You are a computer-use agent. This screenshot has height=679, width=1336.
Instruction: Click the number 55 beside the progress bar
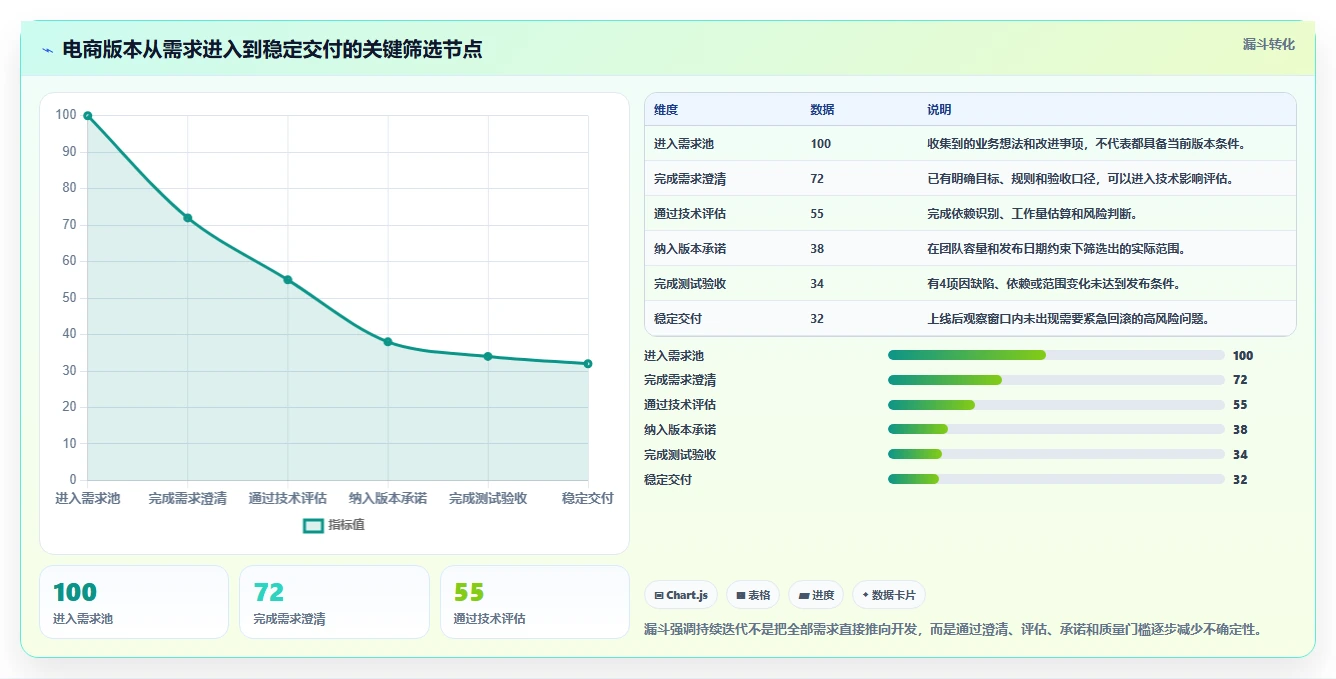click(x=1240, y=405)
